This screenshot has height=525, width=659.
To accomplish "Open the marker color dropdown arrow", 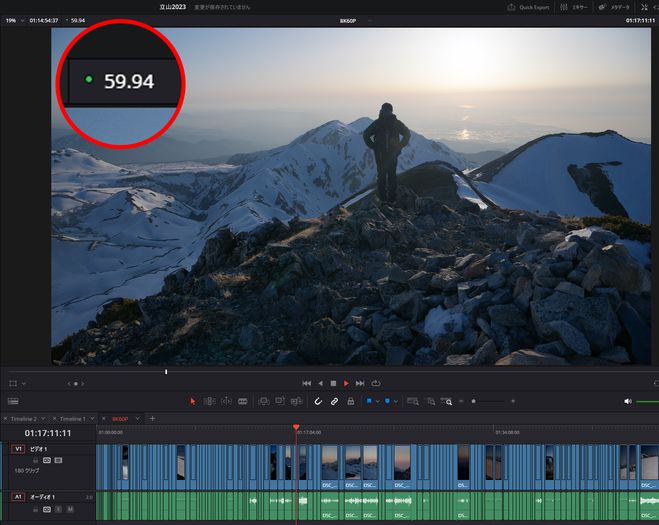I will coord(395,401).
